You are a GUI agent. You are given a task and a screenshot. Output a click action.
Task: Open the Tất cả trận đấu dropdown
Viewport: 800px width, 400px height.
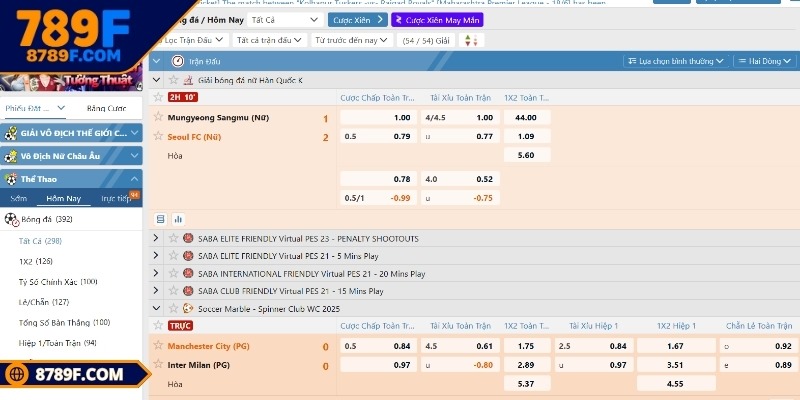pos(270,40)
